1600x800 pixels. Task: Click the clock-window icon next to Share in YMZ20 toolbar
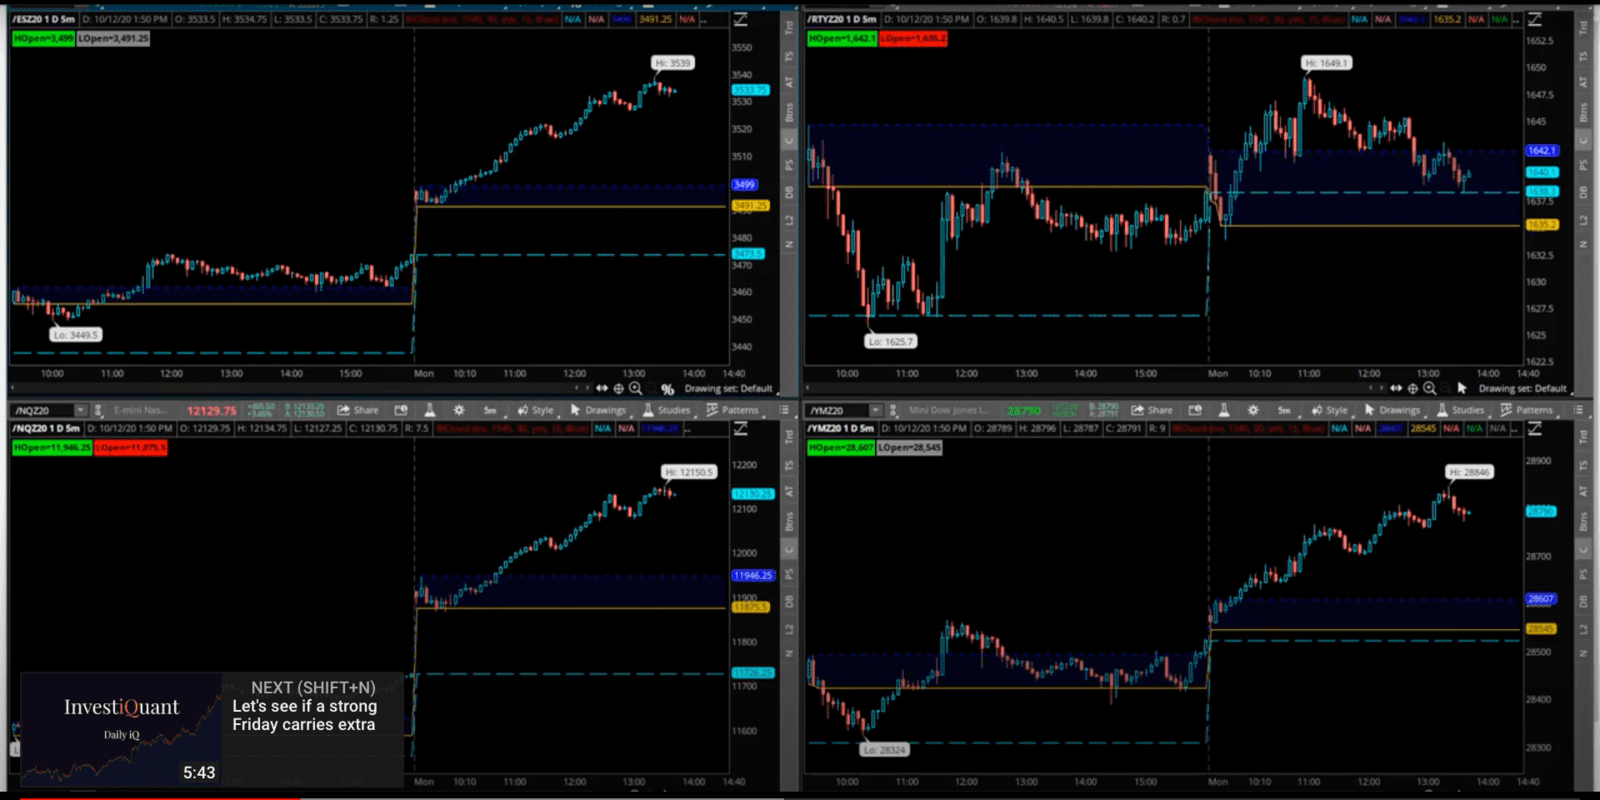[1195, 410]
